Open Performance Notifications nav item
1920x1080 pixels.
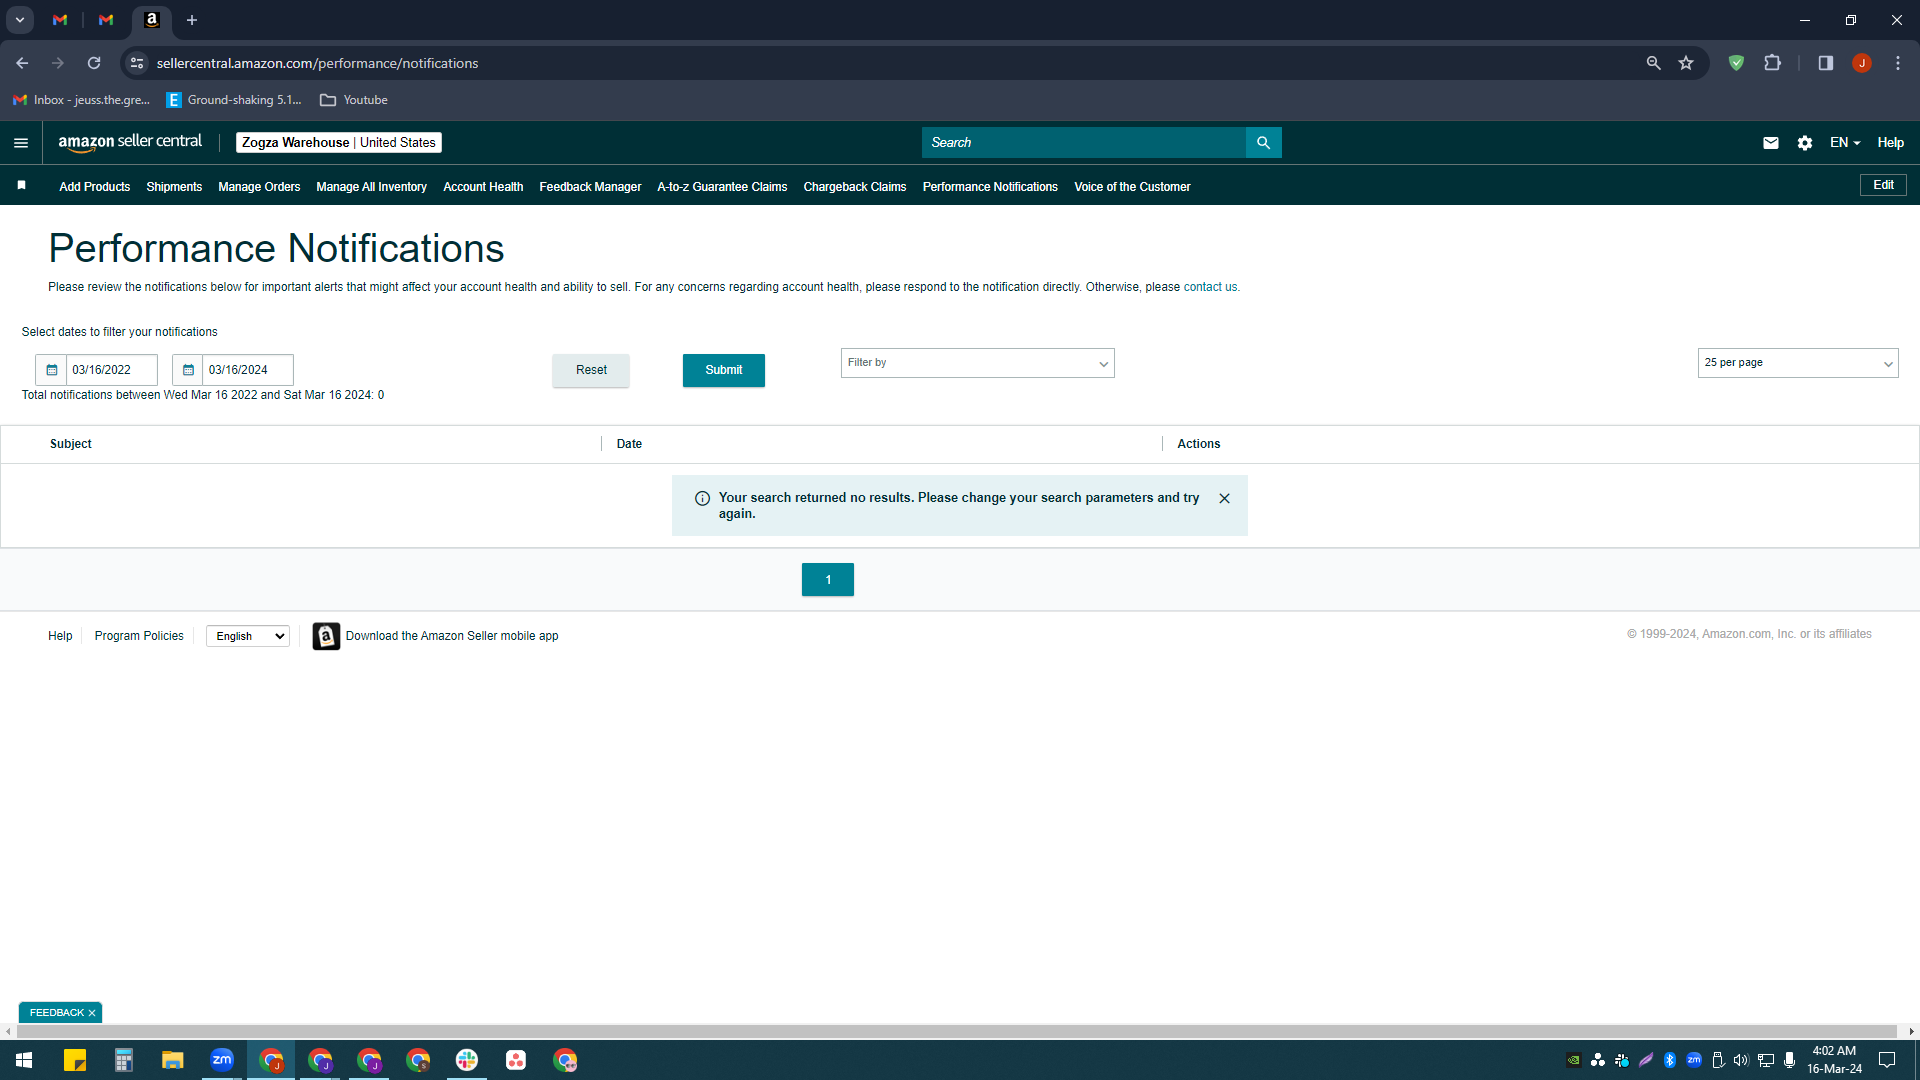click(990, 187)
